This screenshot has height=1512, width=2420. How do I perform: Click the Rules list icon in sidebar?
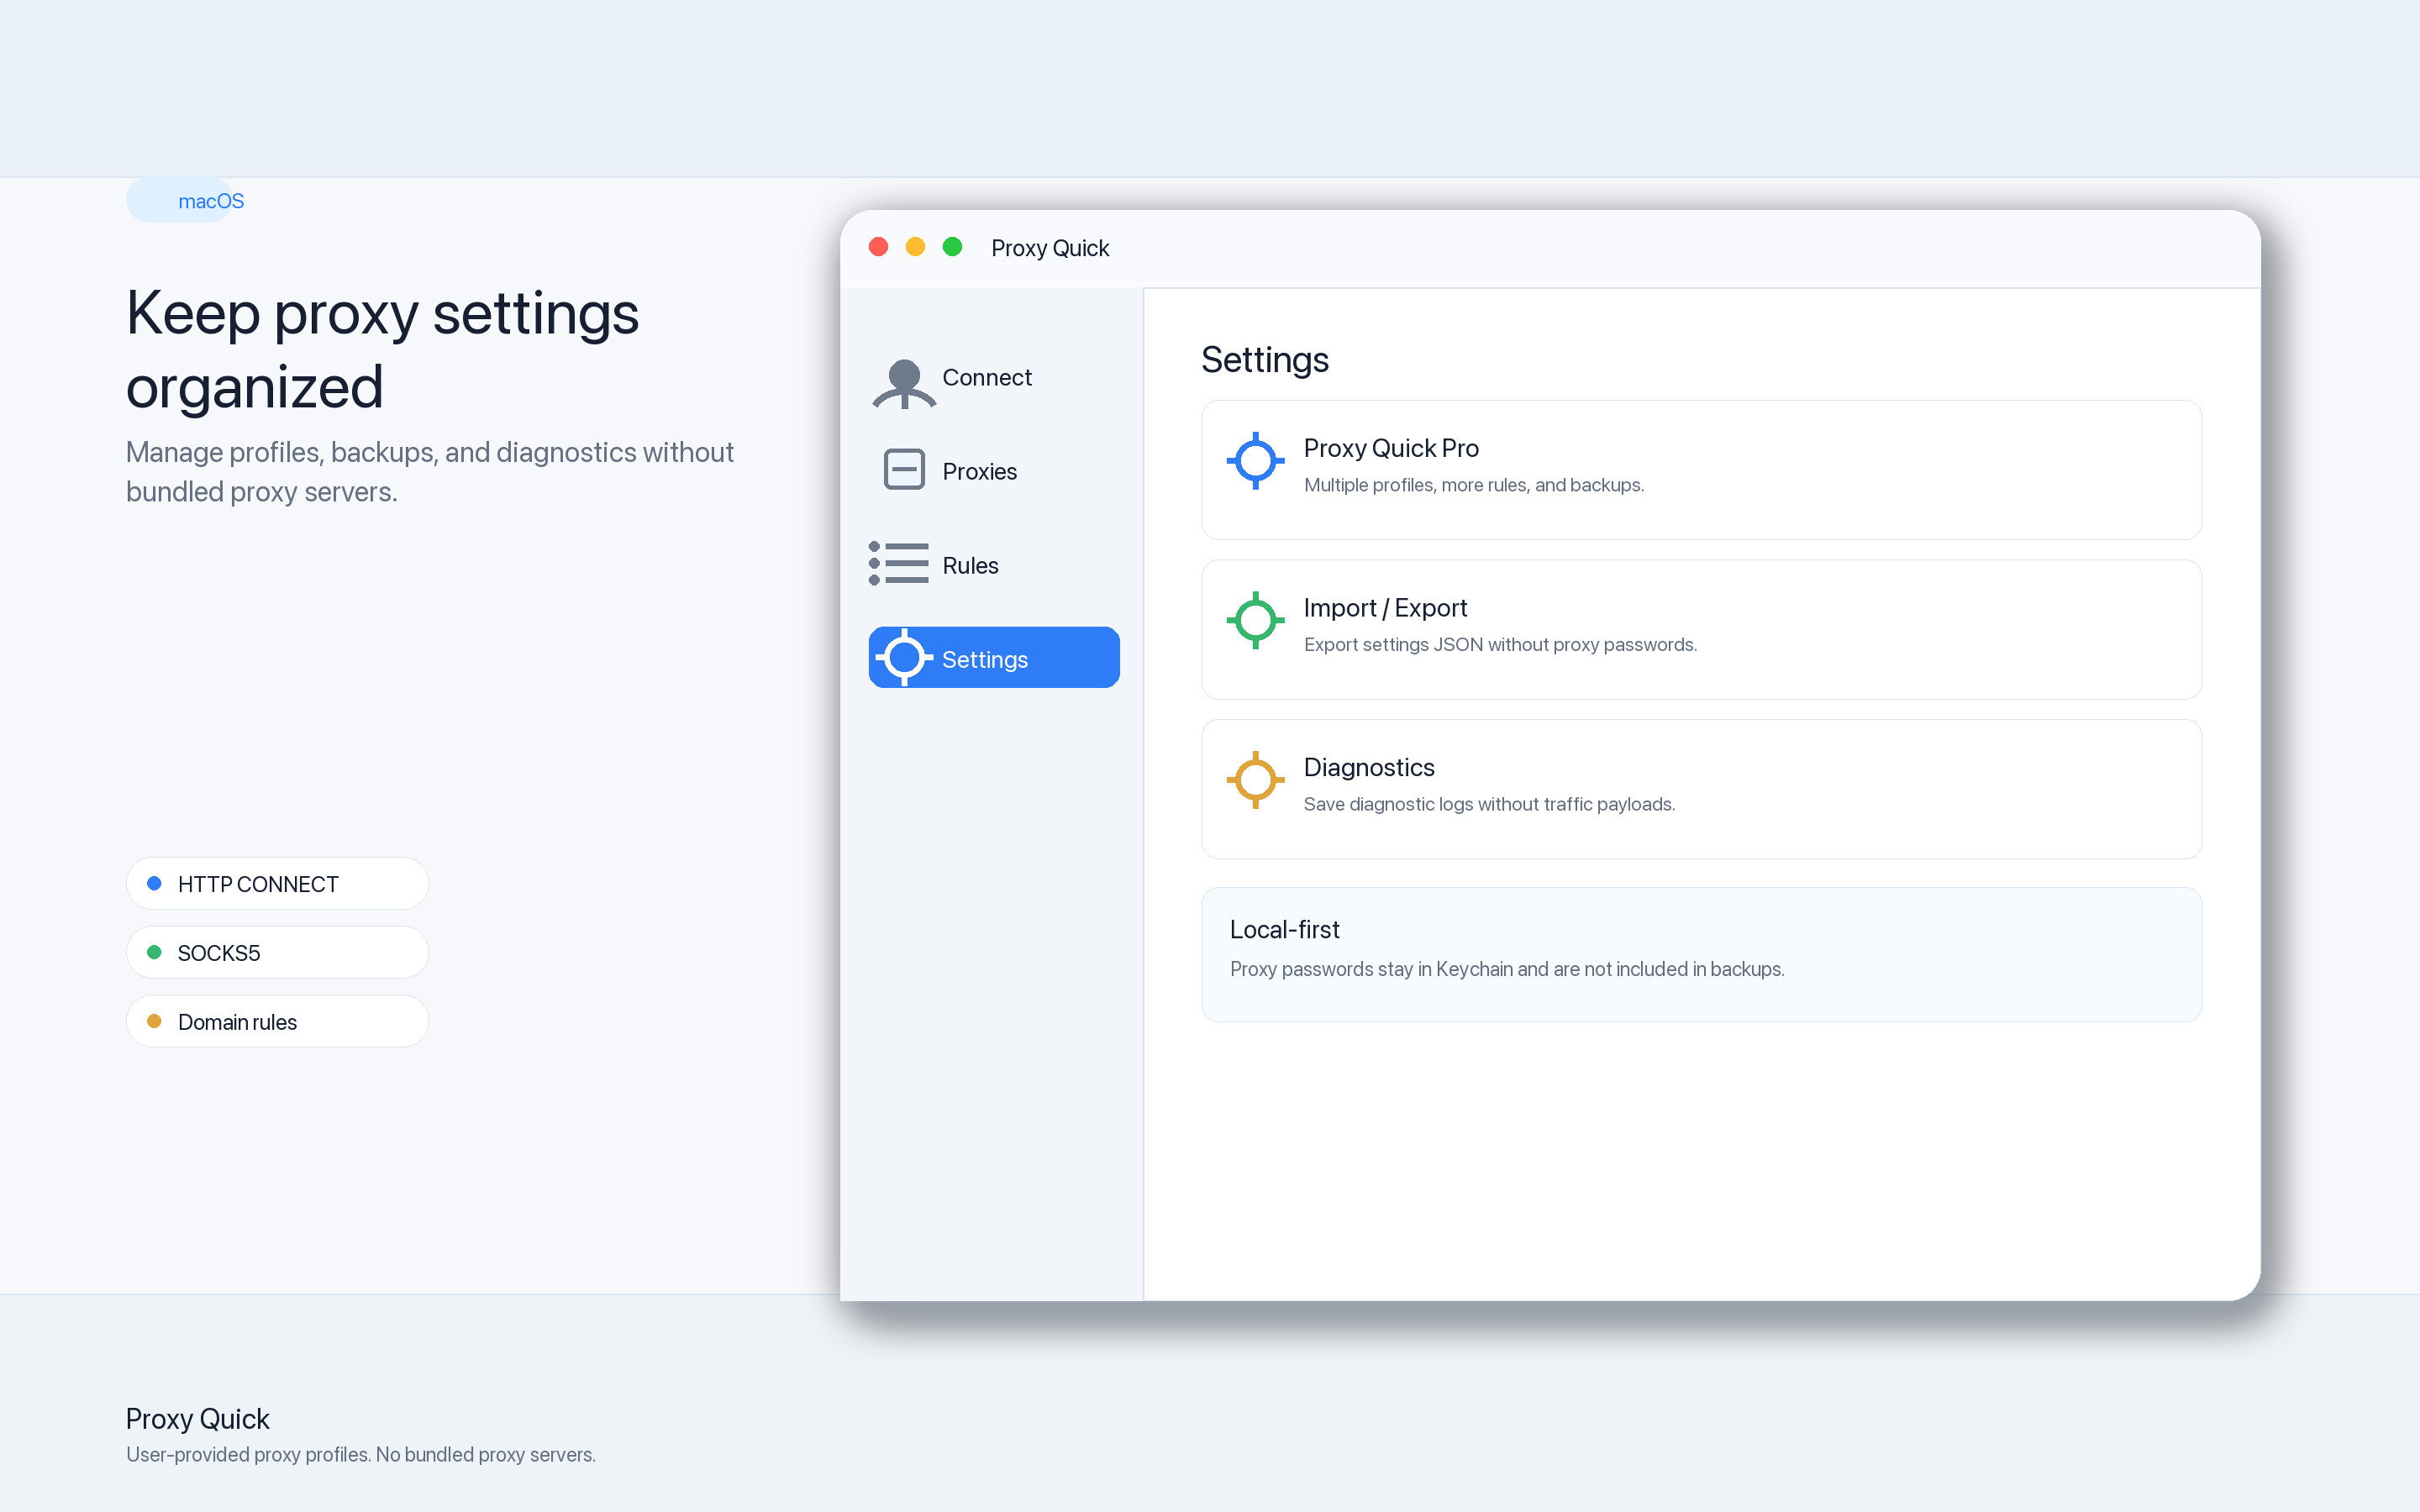(x=898, y=563)
